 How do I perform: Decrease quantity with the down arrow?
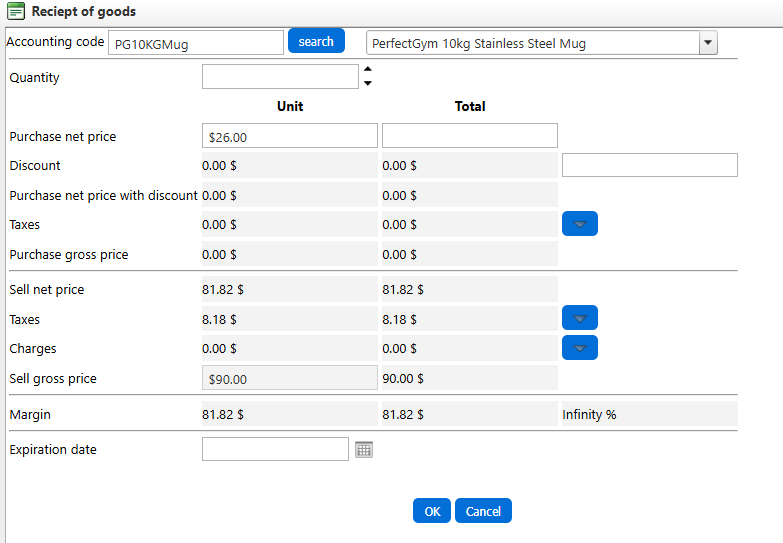367,84
